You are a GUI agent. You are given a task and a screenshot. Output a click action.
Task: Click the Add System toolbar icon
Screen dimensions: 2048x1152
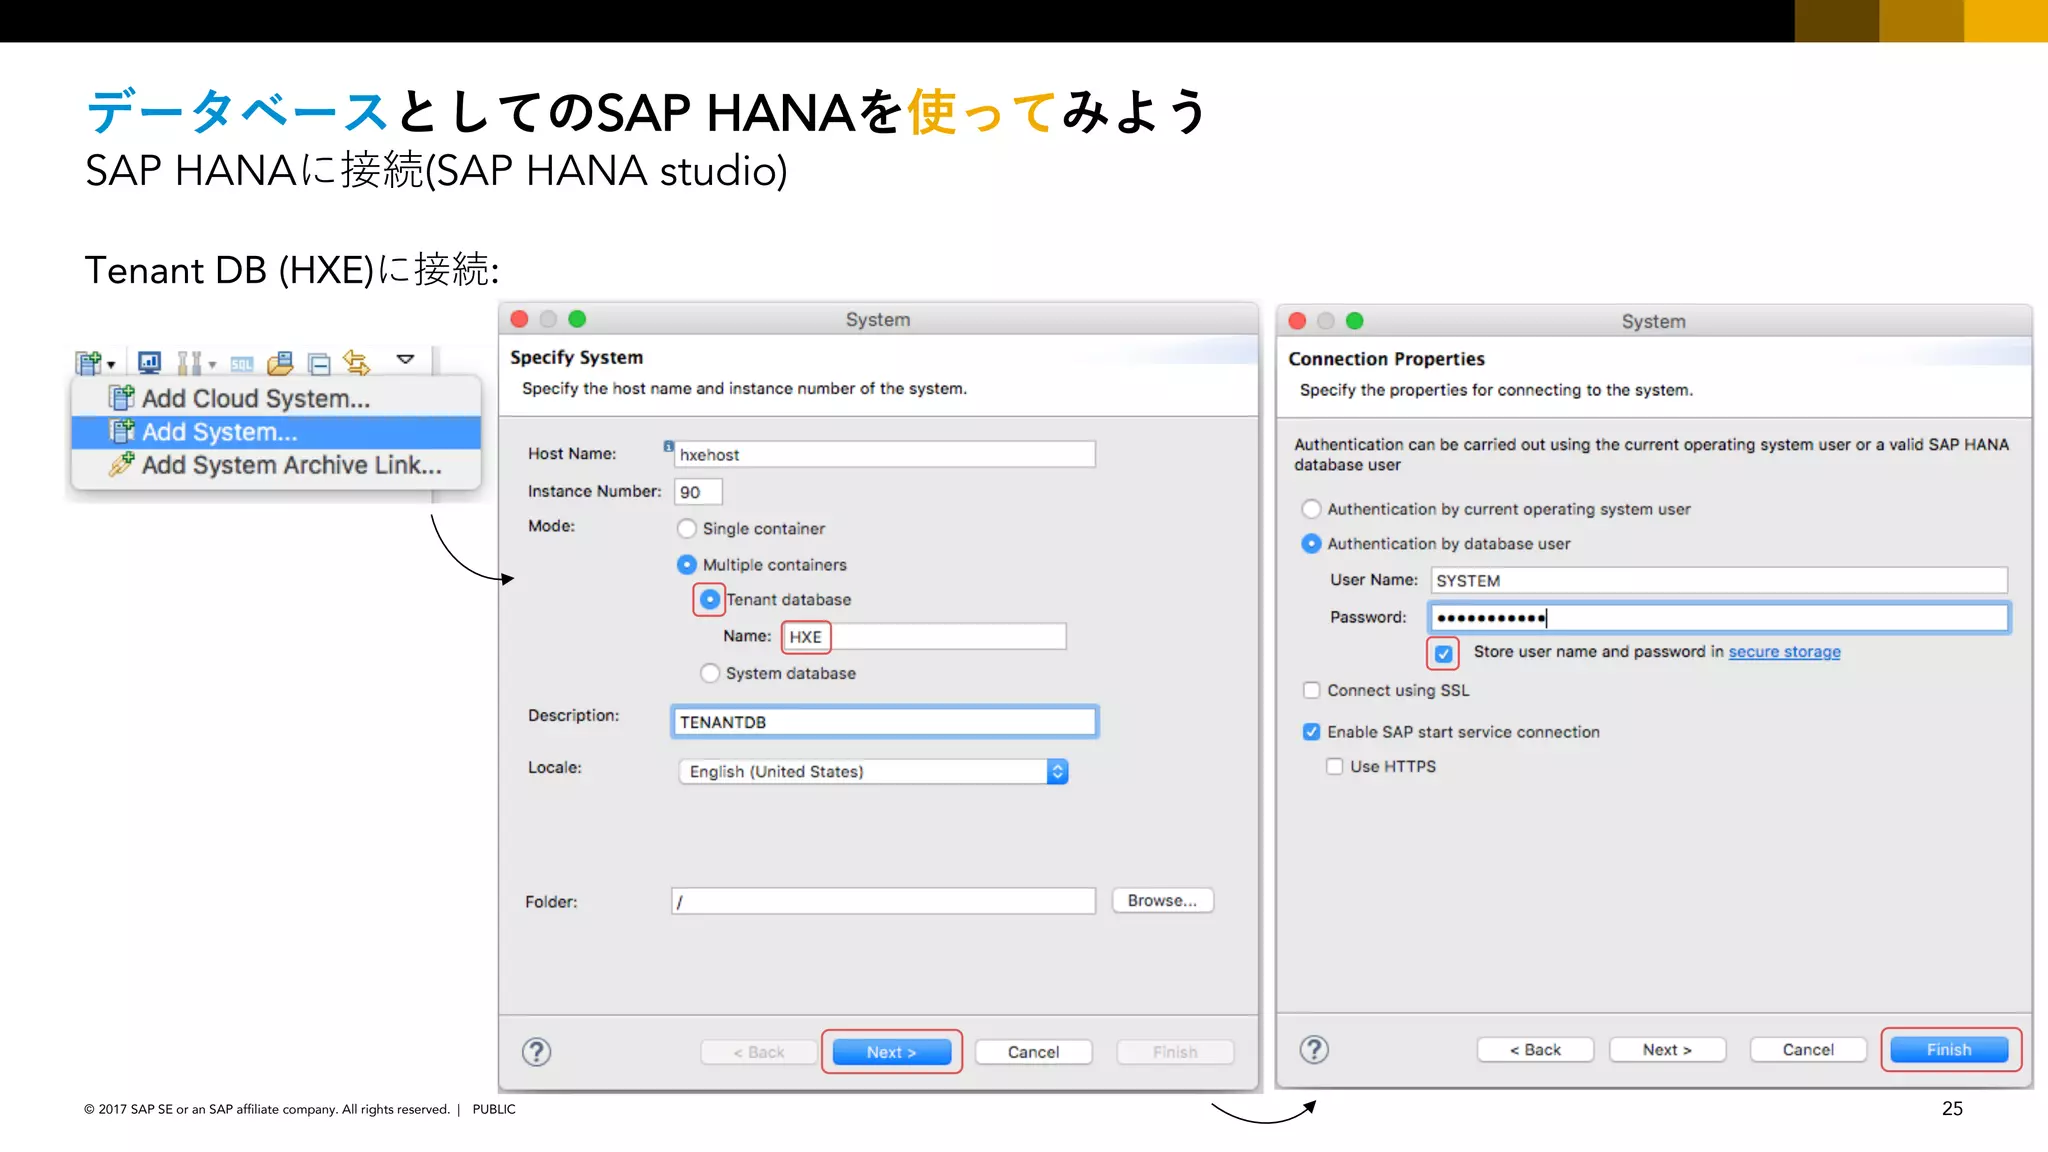point(88,362)
